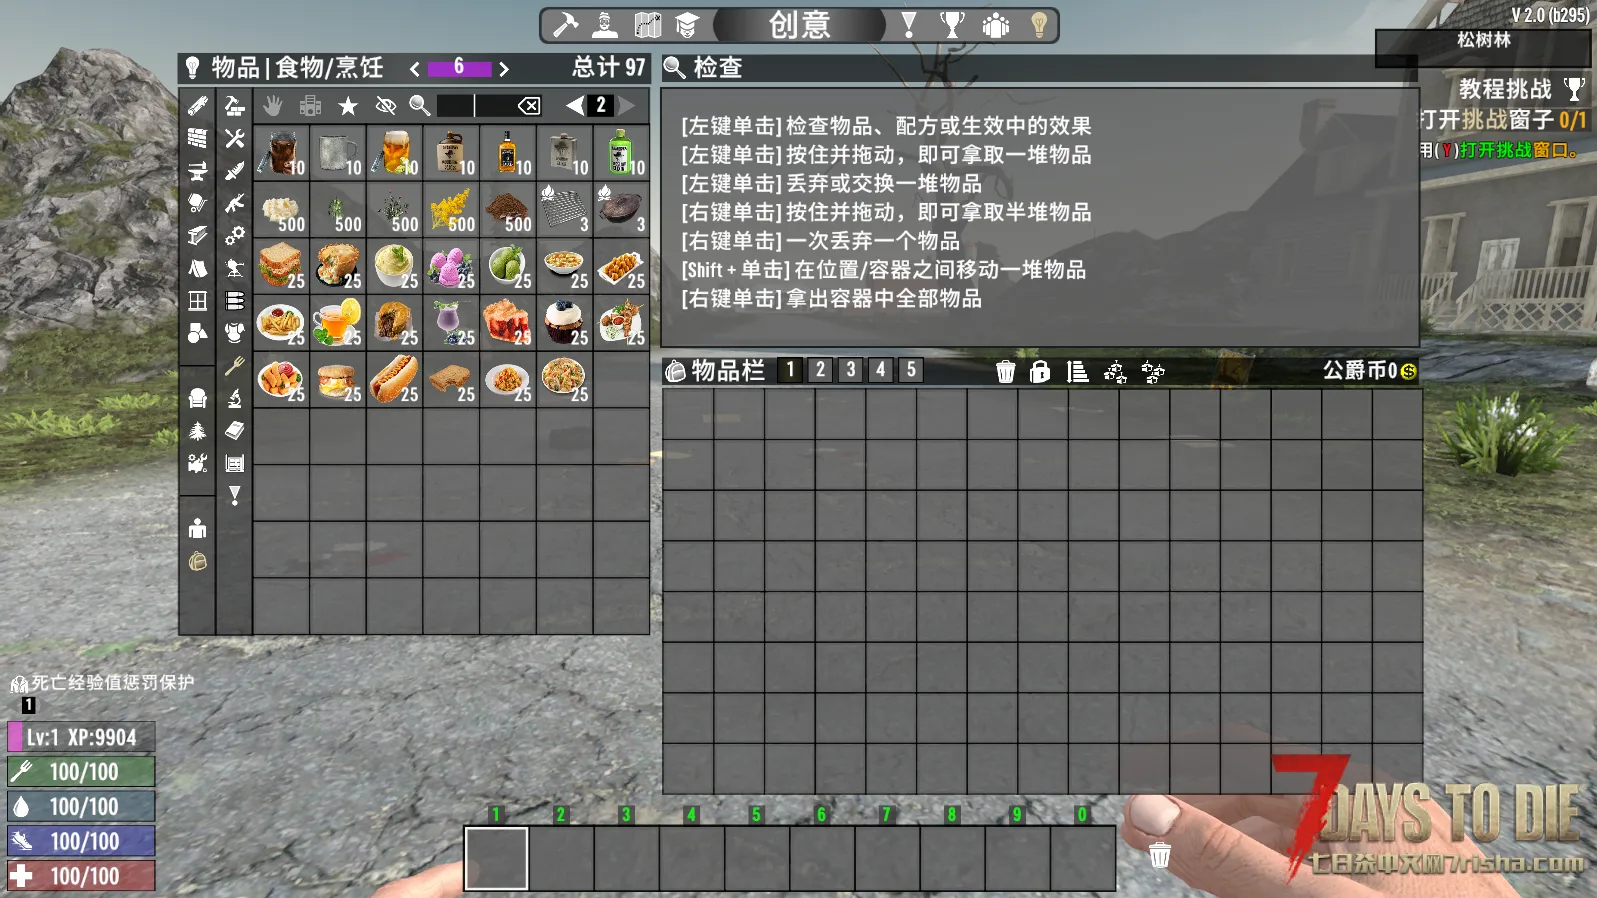The width and height of the screenshot is (1597, 898).
Task: Go to previous item page arrow
Action: 574,105
